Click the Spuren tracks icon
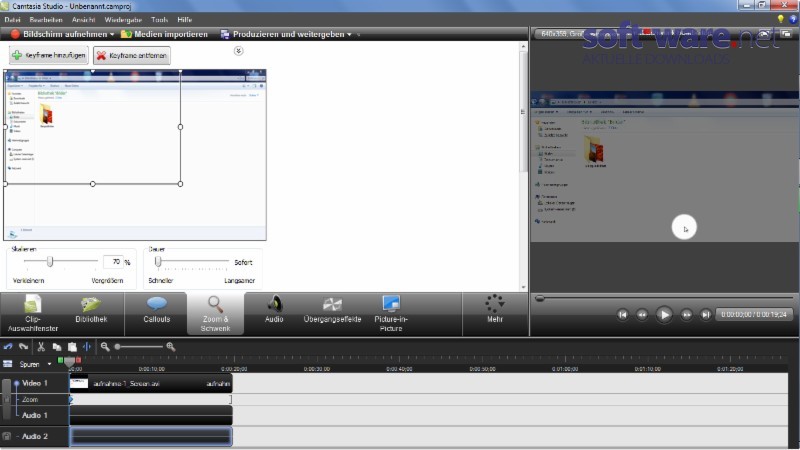 [8, 364]
